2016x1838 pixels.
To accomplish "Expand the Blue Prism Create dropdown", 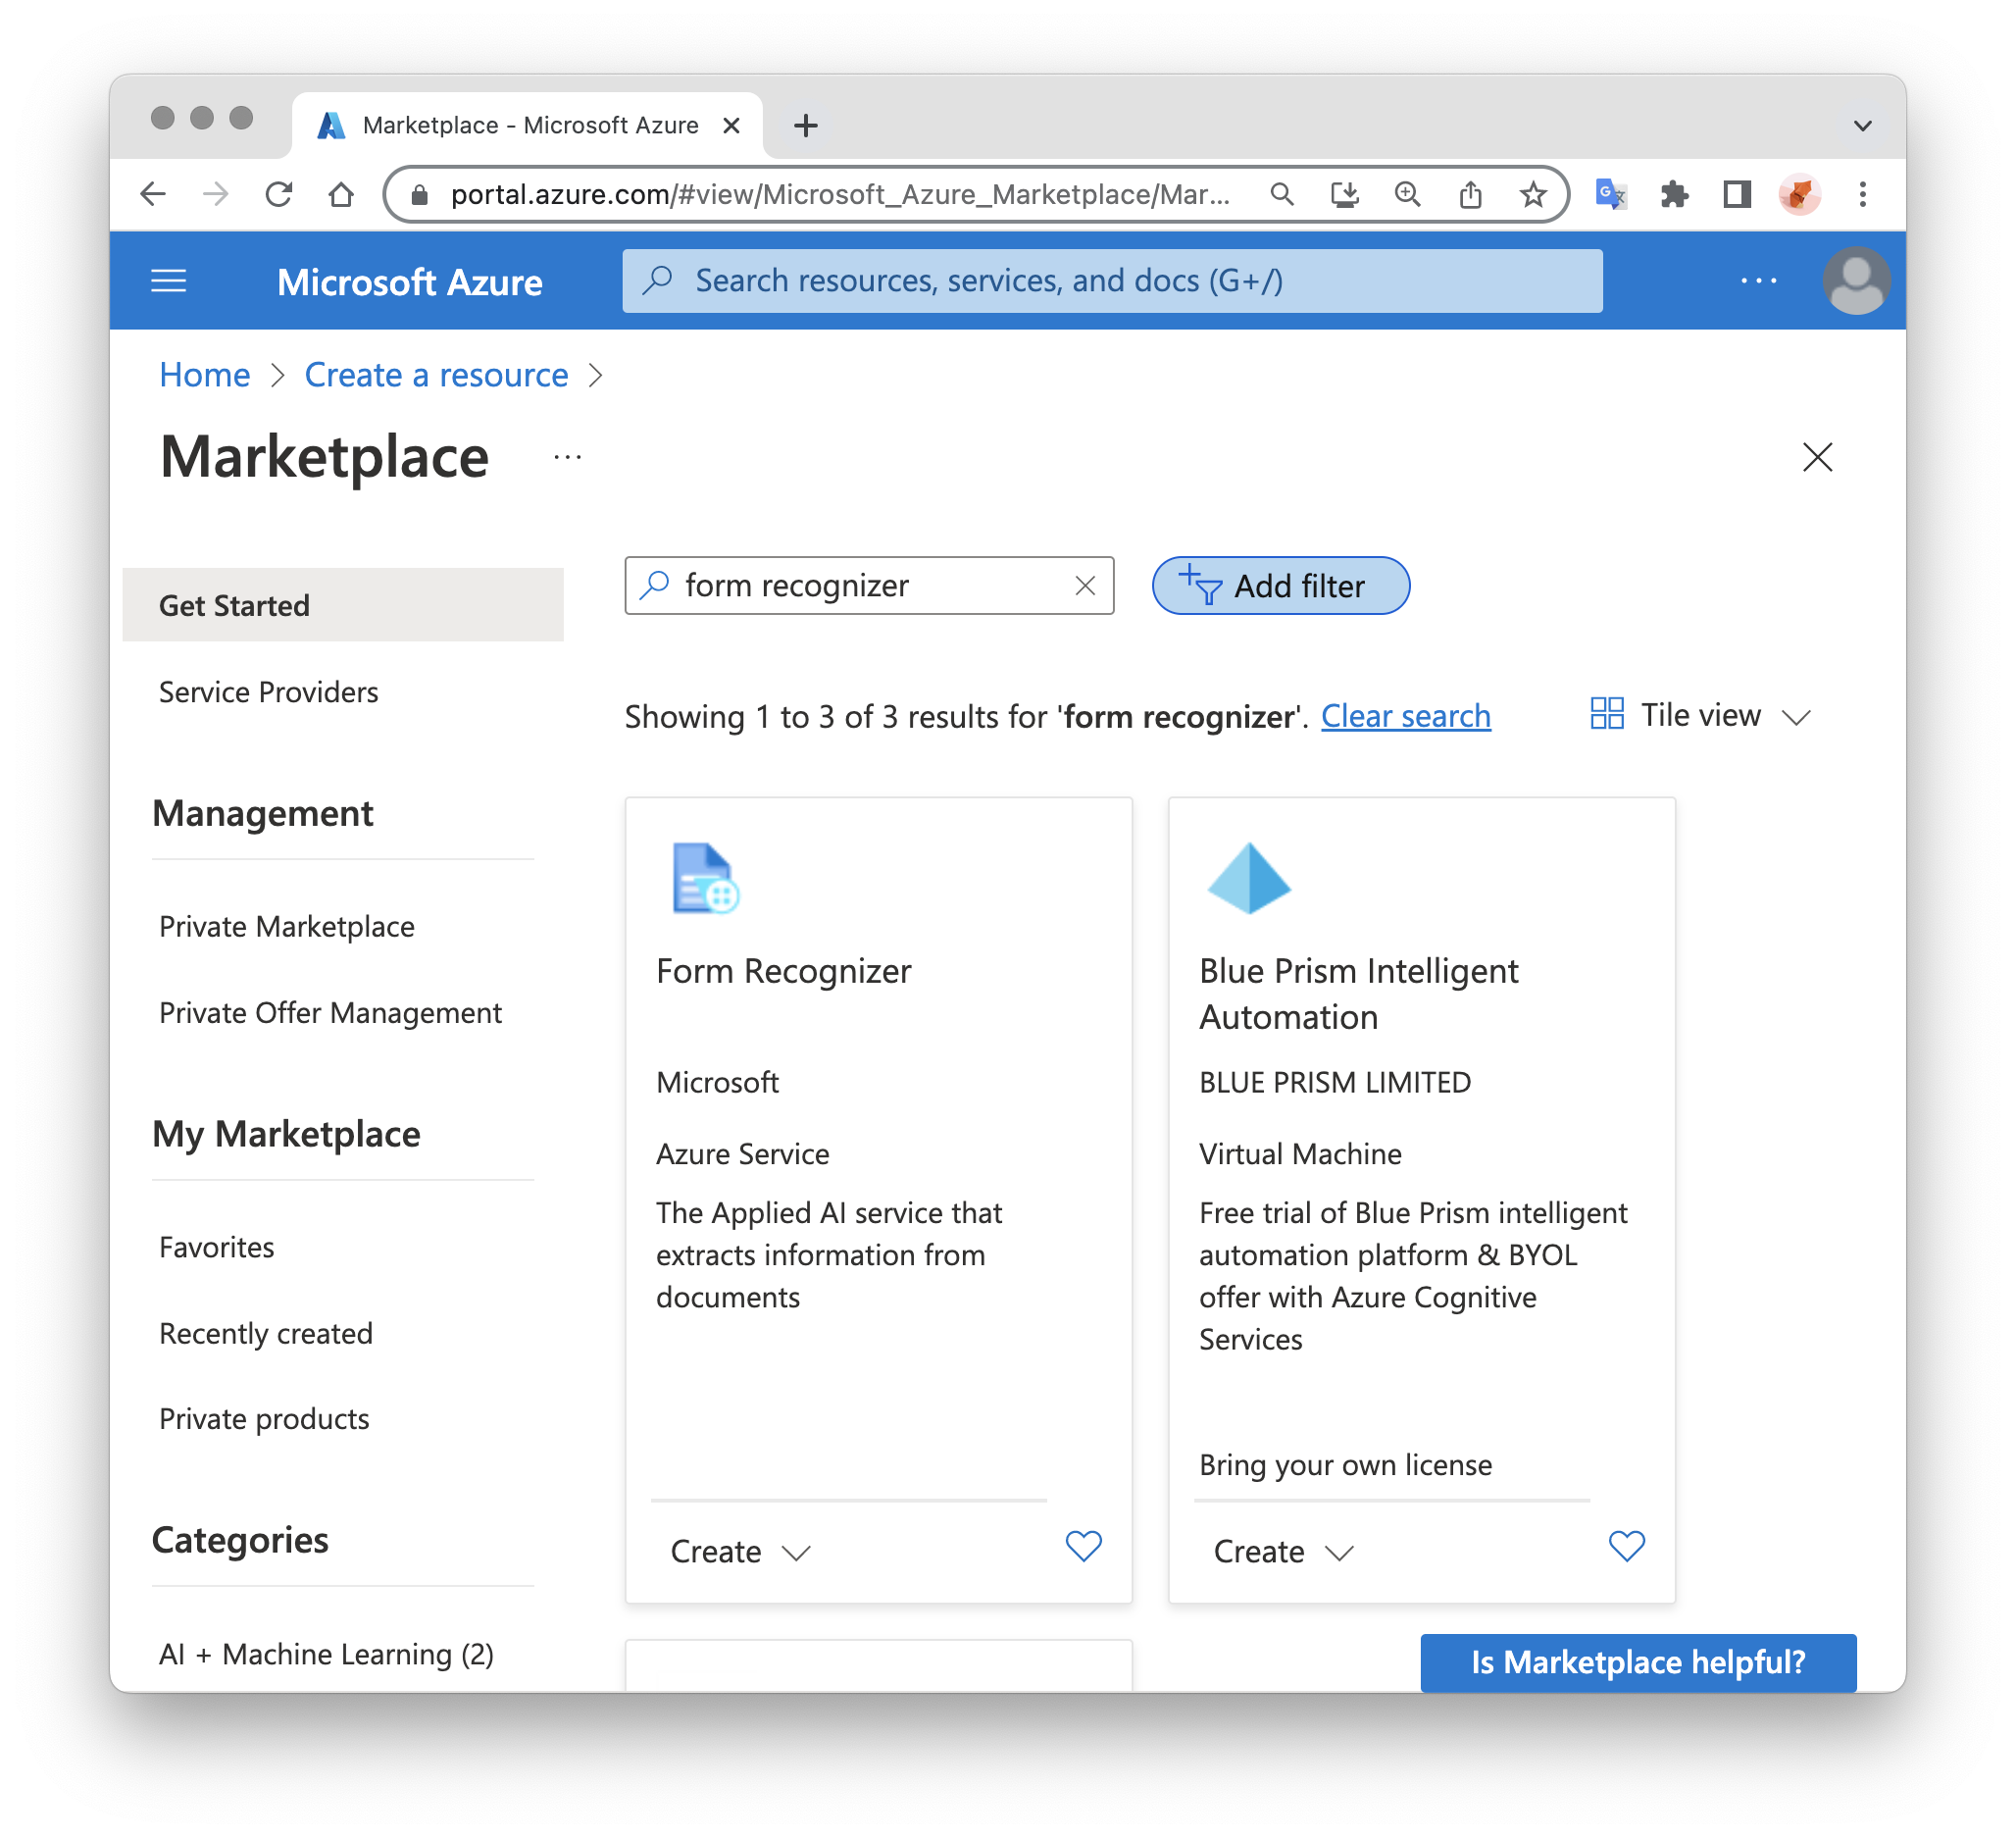I will pos(1283,1551).
